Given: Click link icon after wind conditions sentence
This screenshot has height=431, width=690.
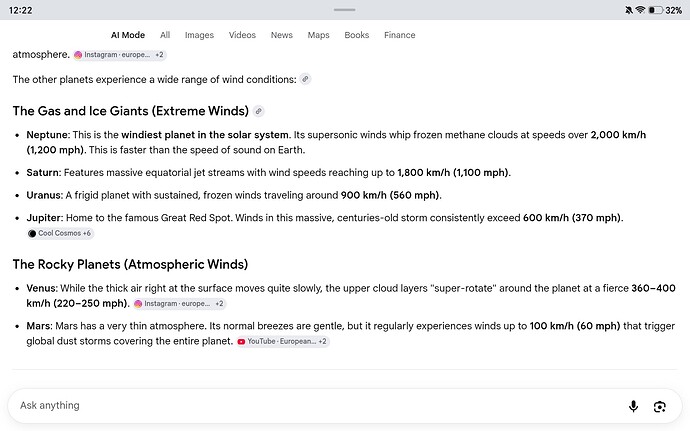Looking at the screenshot, I should (305, 79).
